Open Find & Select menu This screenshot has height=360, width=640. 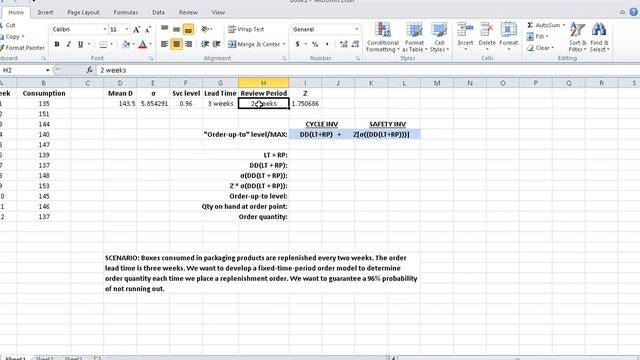click(599, 37)
